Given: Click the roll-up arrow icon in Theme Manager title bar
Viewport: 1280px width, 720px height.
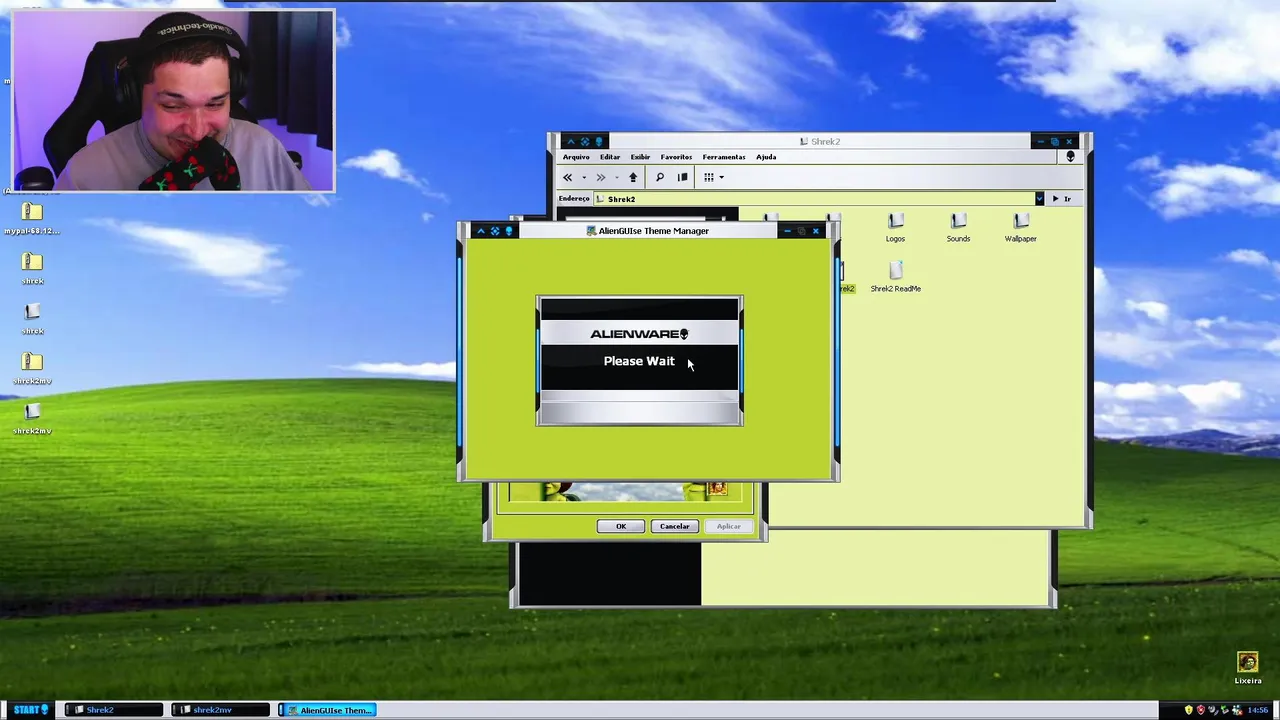Looking at the screenshot, I should tap(480, 231).
